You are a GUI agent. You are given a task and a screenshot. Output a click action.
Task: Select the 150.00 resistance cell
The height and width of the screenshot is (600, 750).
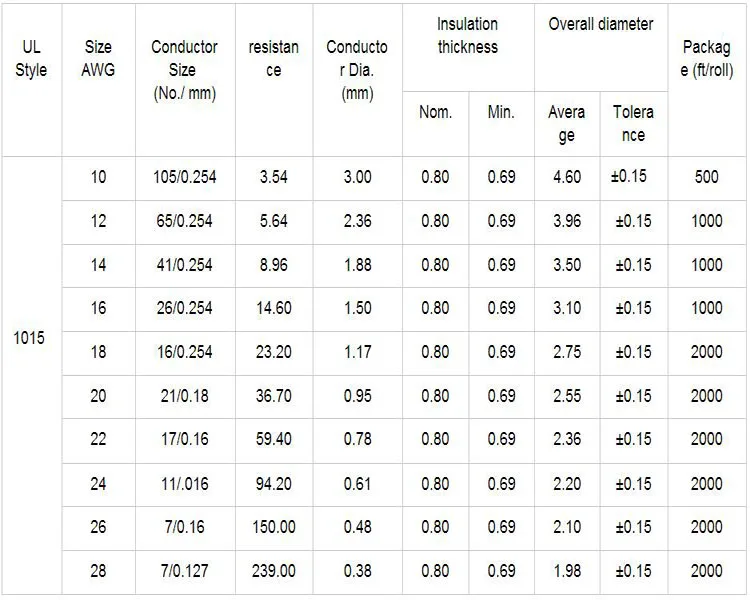tap(273, 527)
